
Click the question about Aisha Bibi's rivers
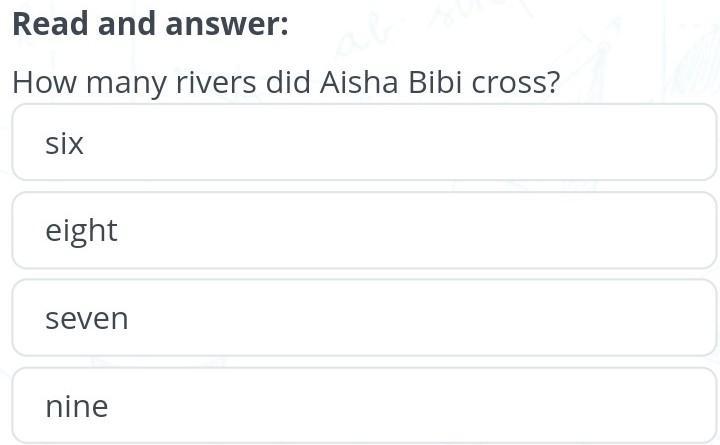click(286, 82)
